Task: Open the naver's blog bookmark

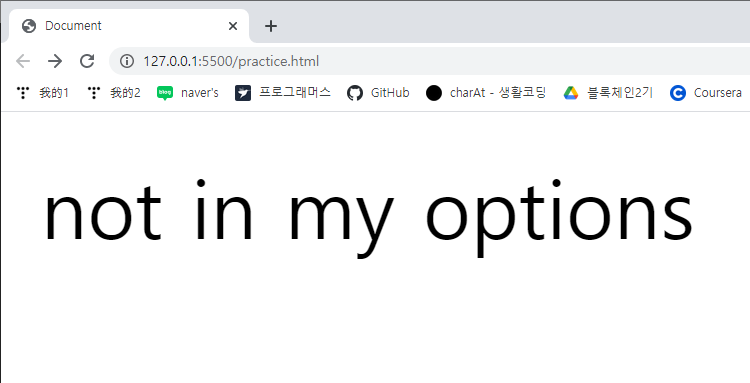Action: click(x=188, y=93)
